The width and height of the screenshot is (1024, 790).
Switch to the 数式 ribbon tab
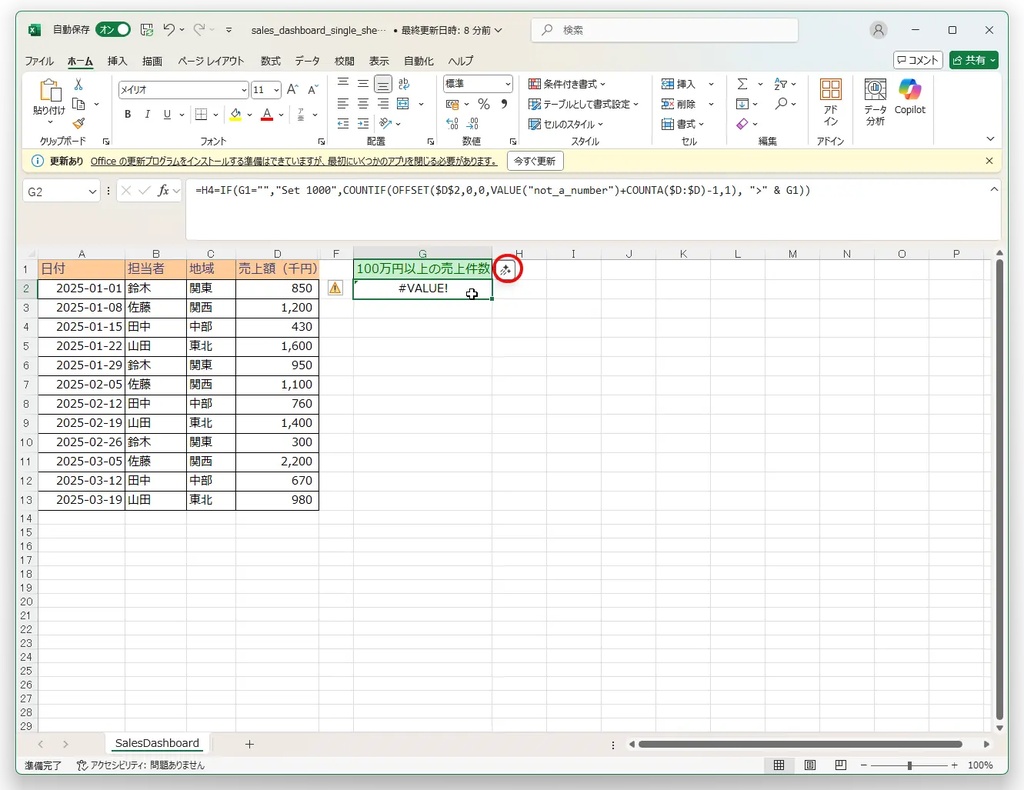[x=270, y=61]
